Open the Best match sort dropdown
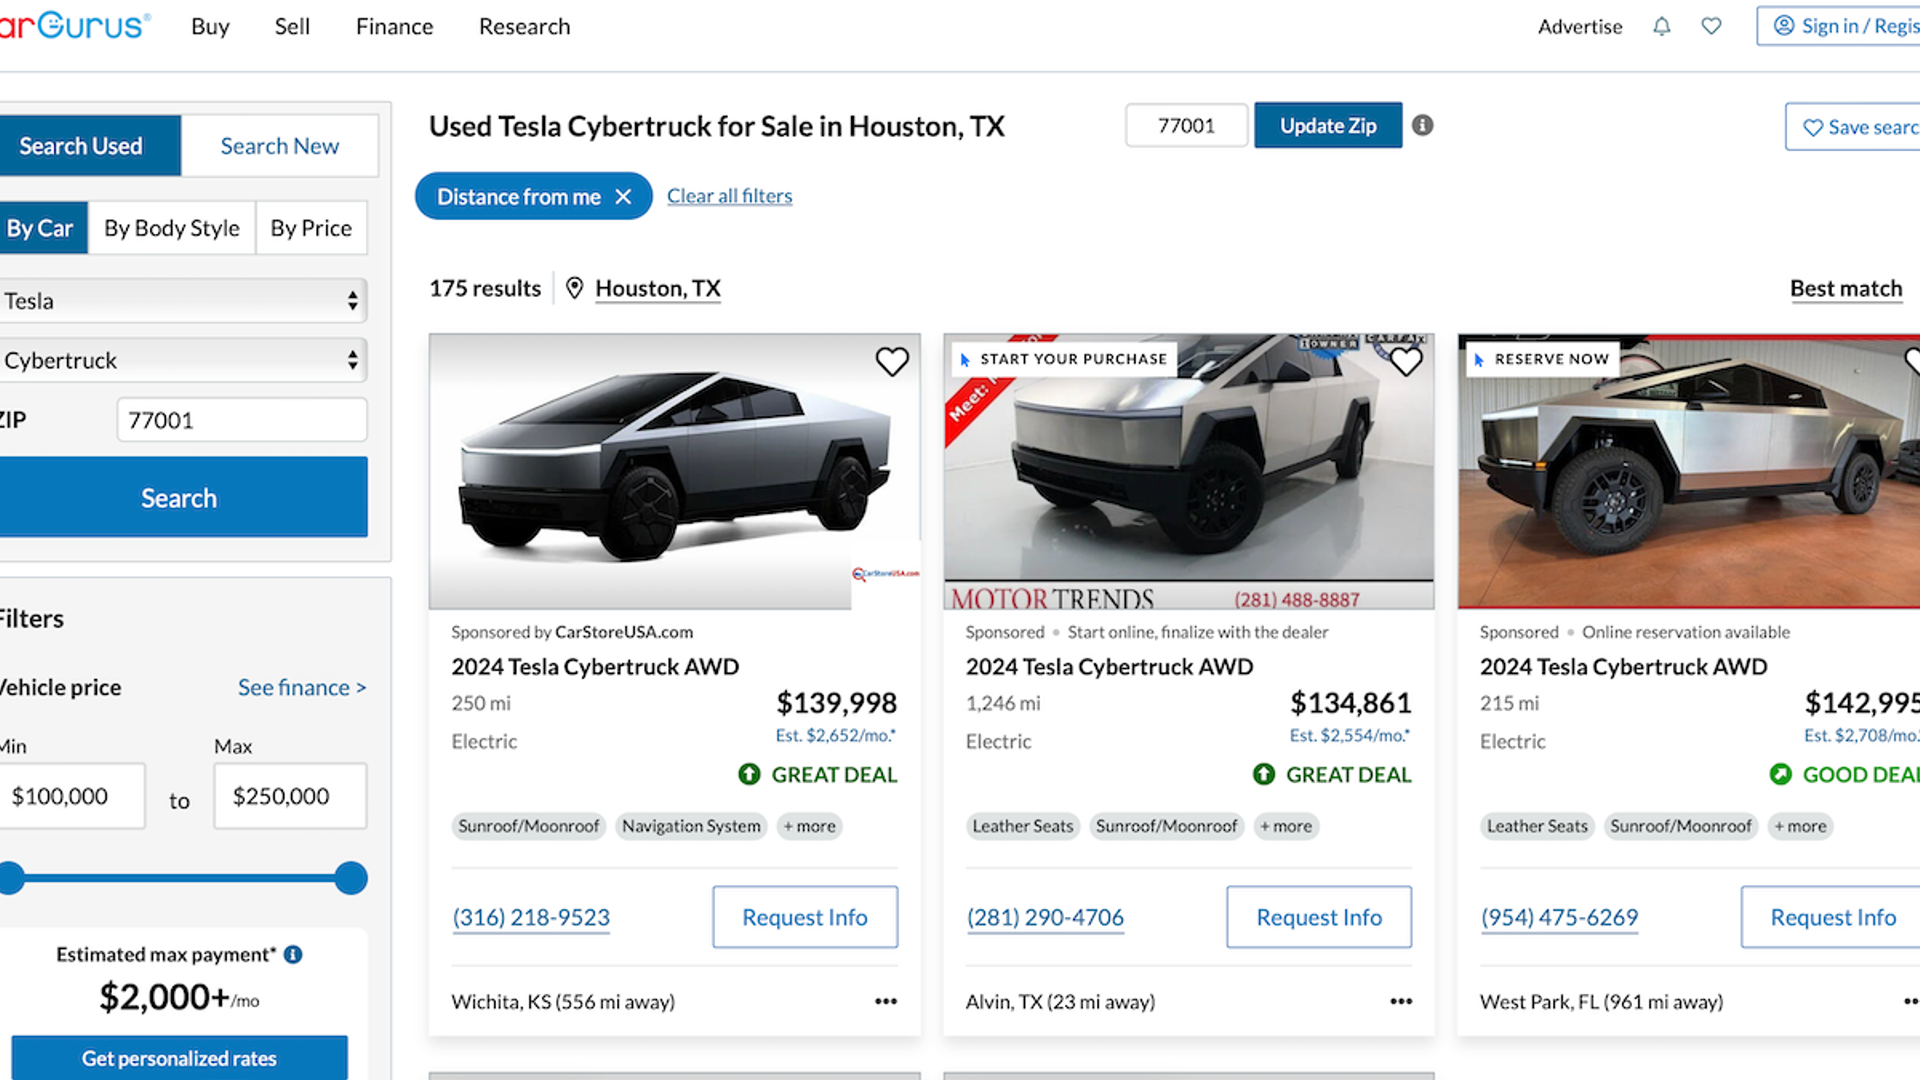The image size is (1920, 1080). [1846, 289]
